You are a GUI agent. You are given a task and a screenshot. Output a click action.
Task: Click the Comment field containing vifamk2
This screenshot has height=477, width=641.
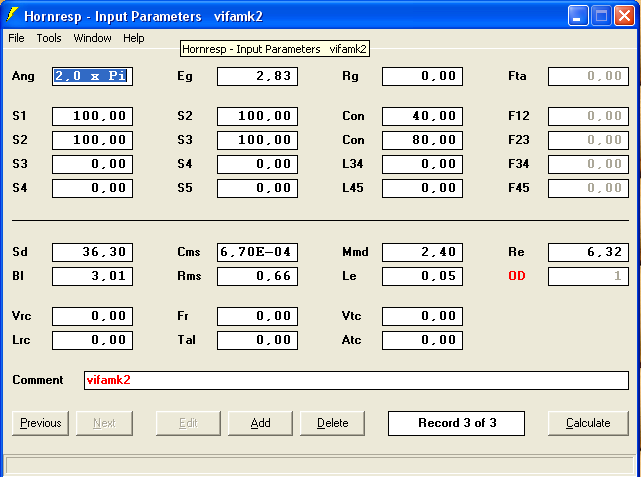point(355,380)
